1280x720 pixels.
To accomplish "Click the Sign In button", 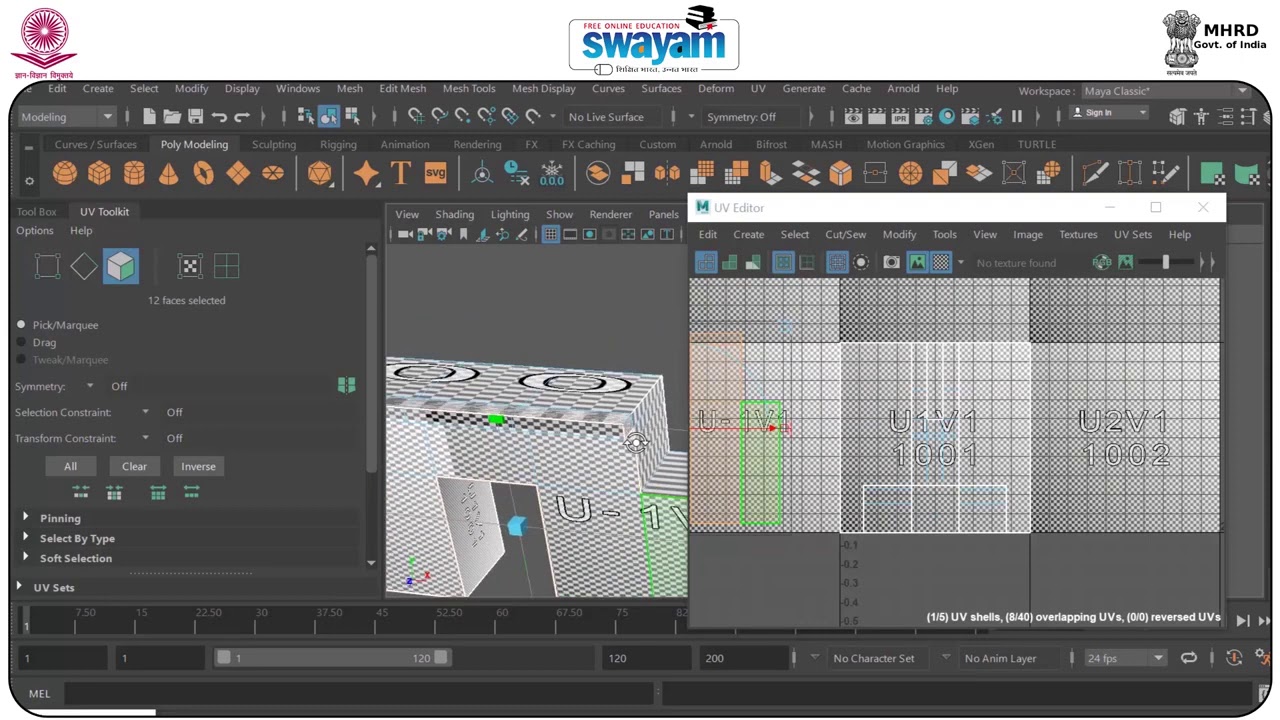I will pyautogui.click(x=1108, y=113).
